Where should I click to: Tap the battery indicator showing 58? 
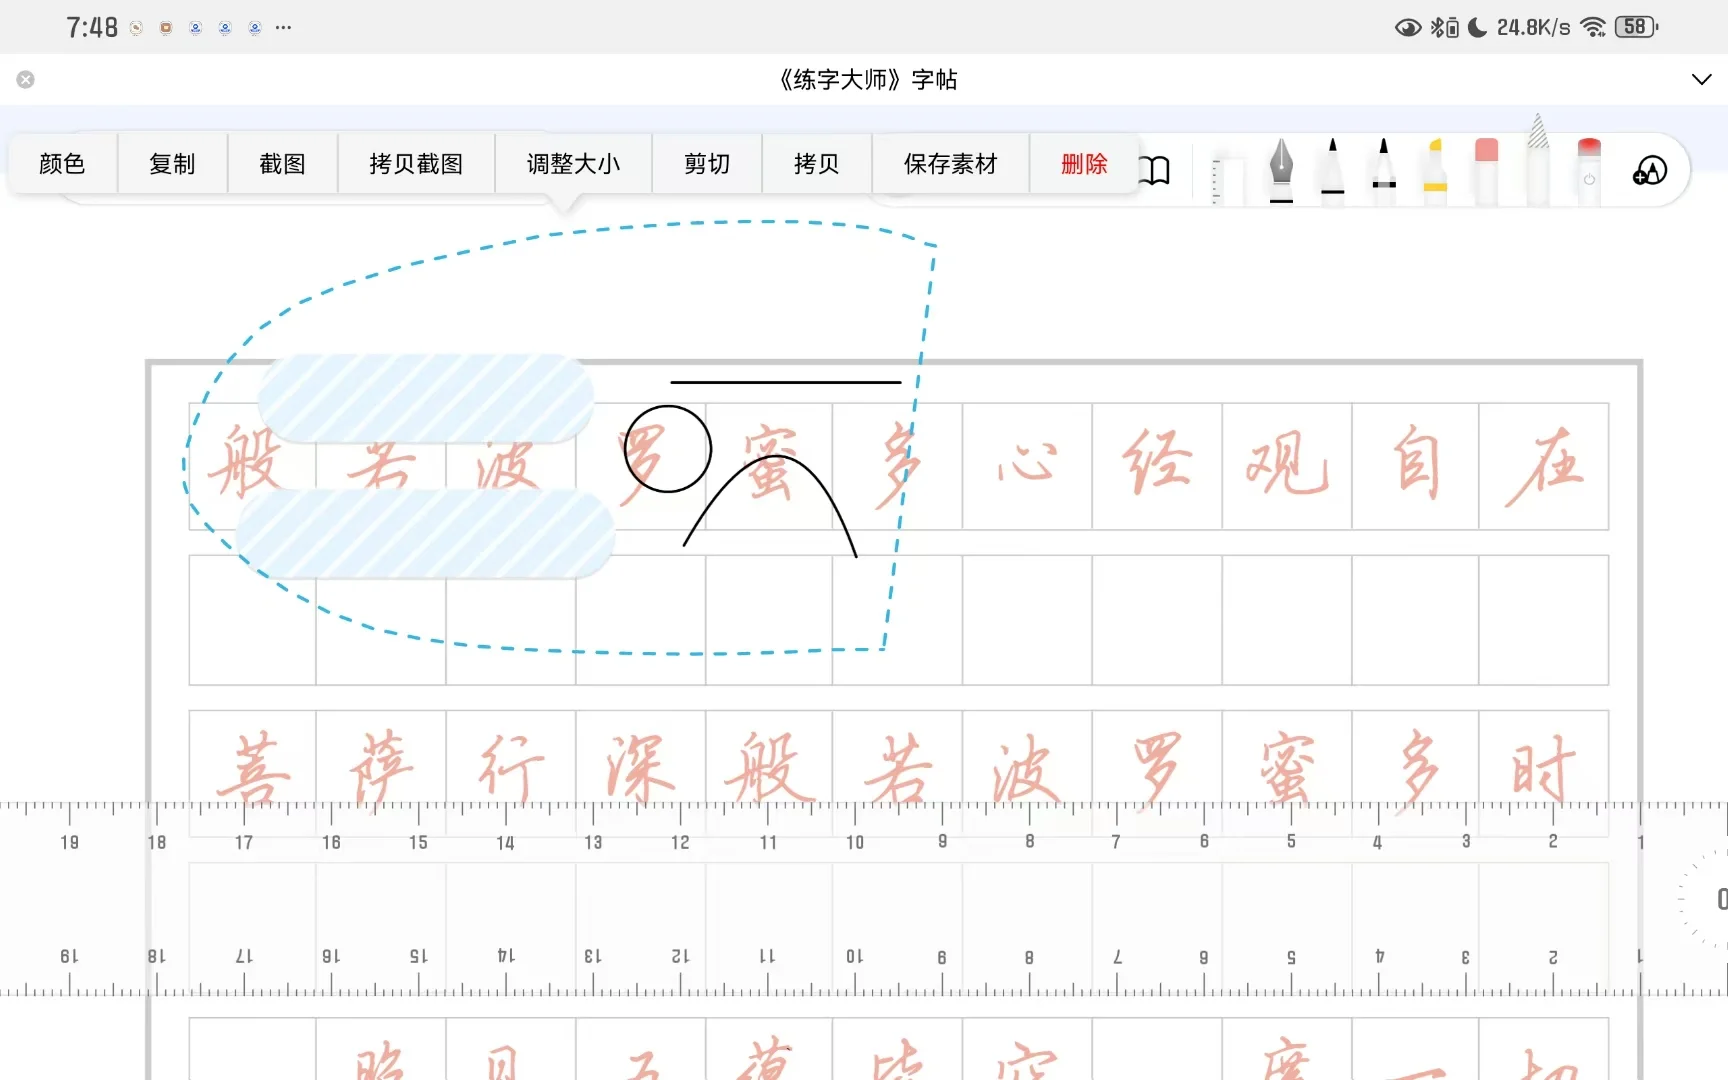click(x=1636, y=27)
